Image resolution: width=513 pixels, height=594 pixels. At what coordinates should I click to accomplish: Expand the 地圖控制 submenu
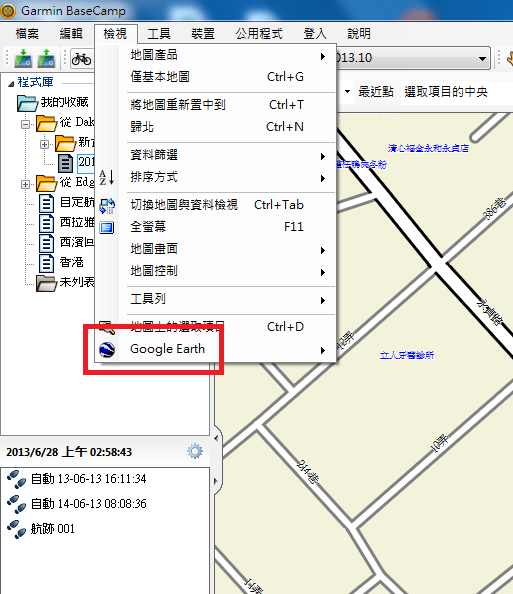227,271
